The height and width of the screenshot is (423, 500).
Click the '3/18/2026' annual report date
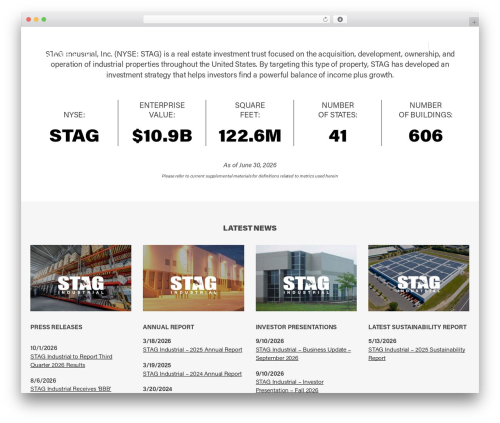(x=157, y=341)
